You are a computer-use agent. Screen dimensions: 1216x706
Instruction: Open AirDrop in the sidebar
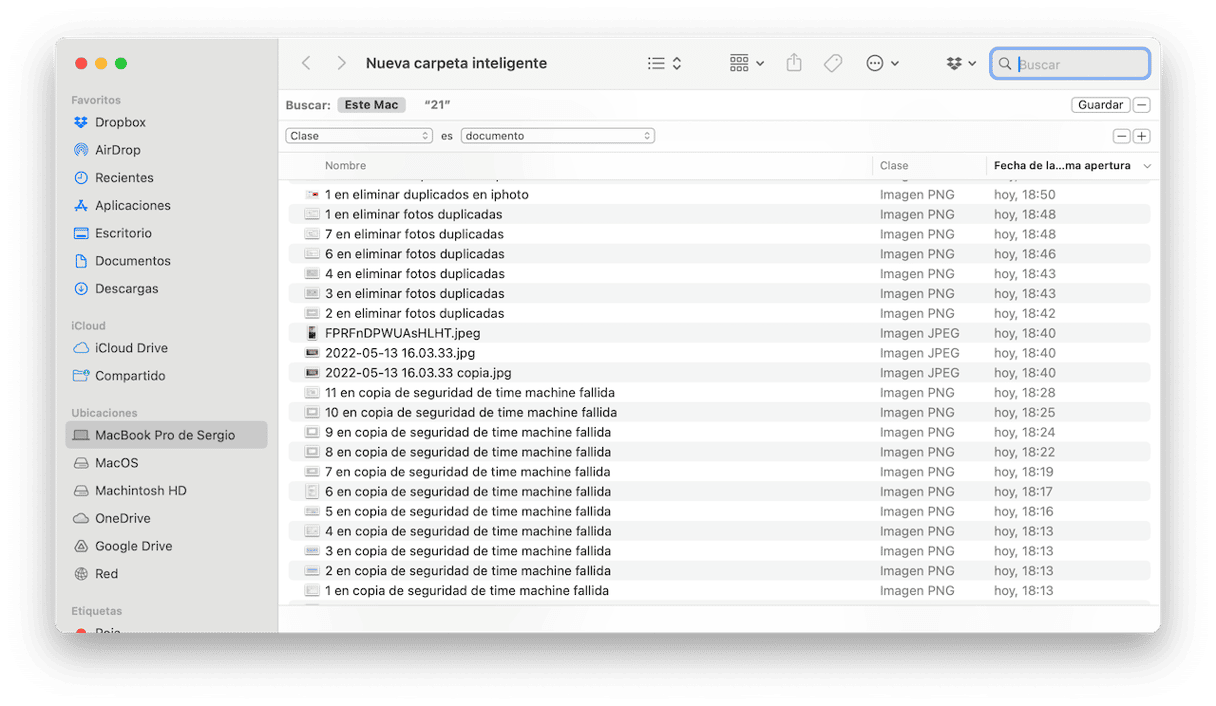coord(117,150)
